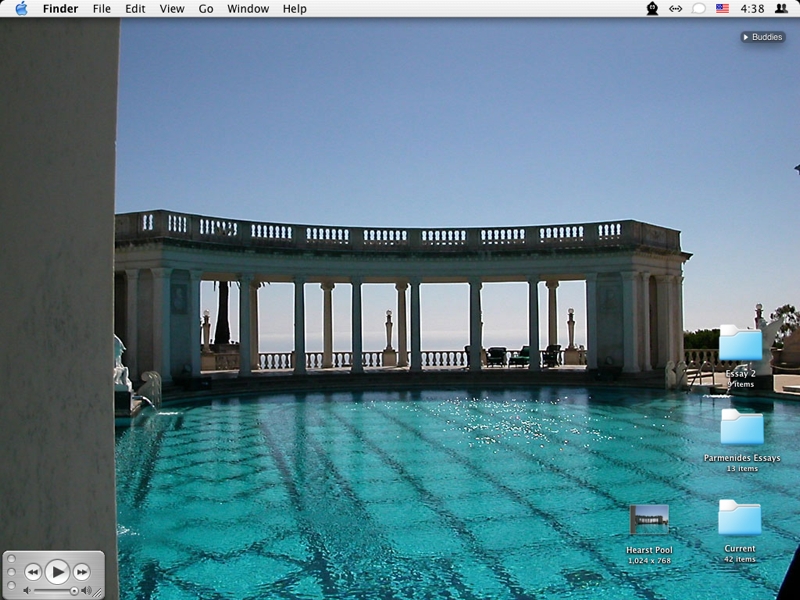
Task: Open the File menu
Action: coord(102,9)
